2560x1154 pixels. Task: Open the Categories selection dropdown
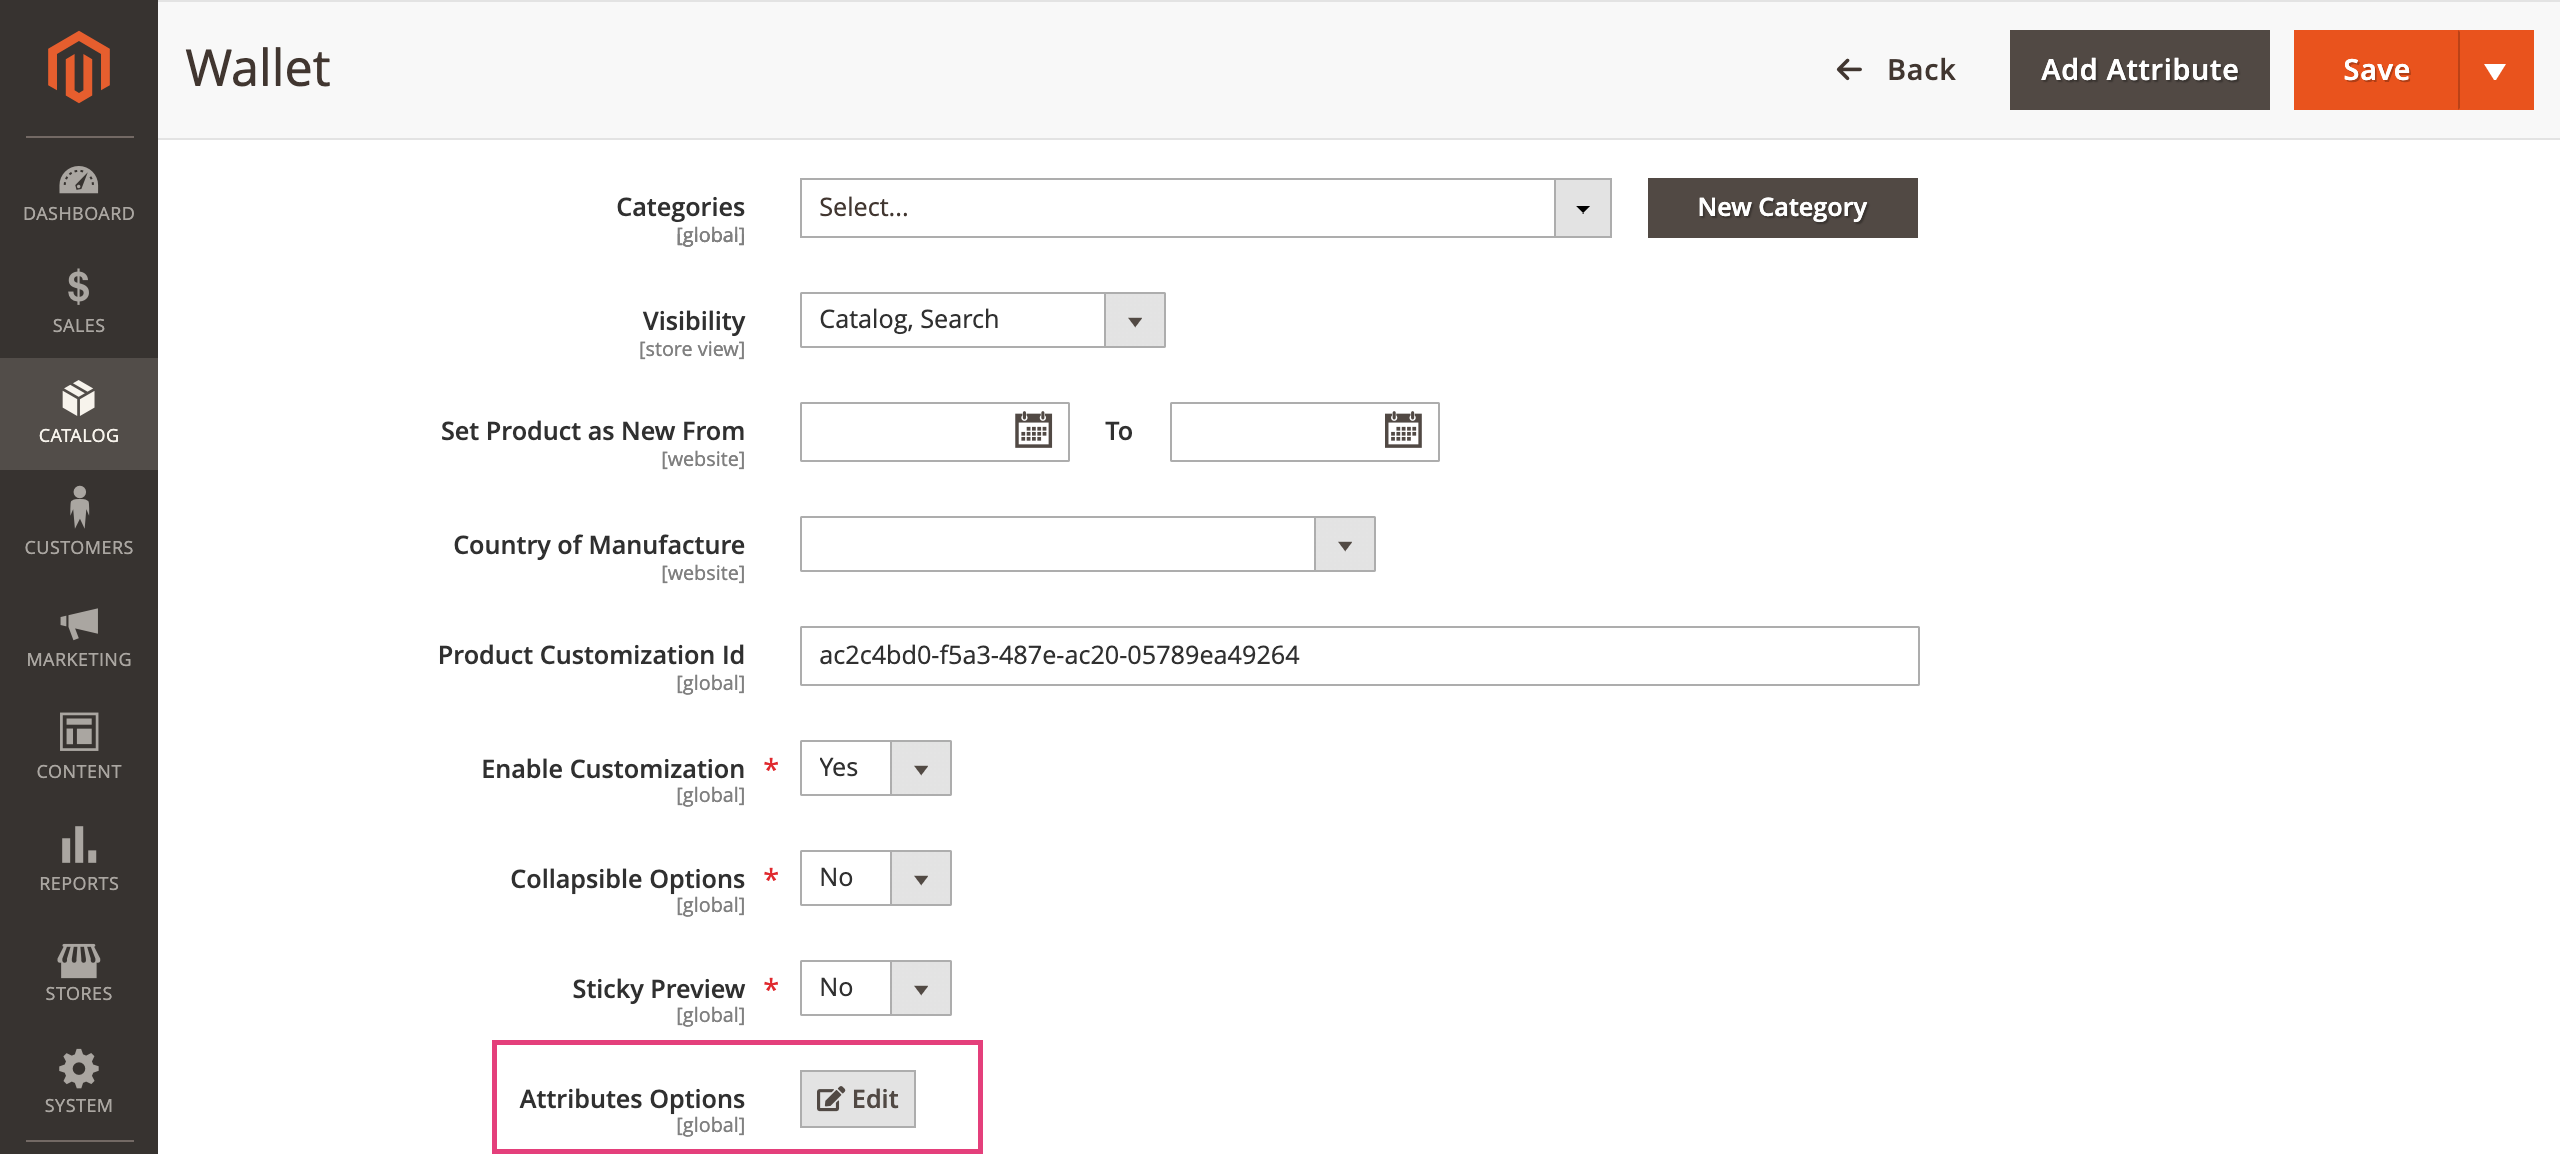1583,207
